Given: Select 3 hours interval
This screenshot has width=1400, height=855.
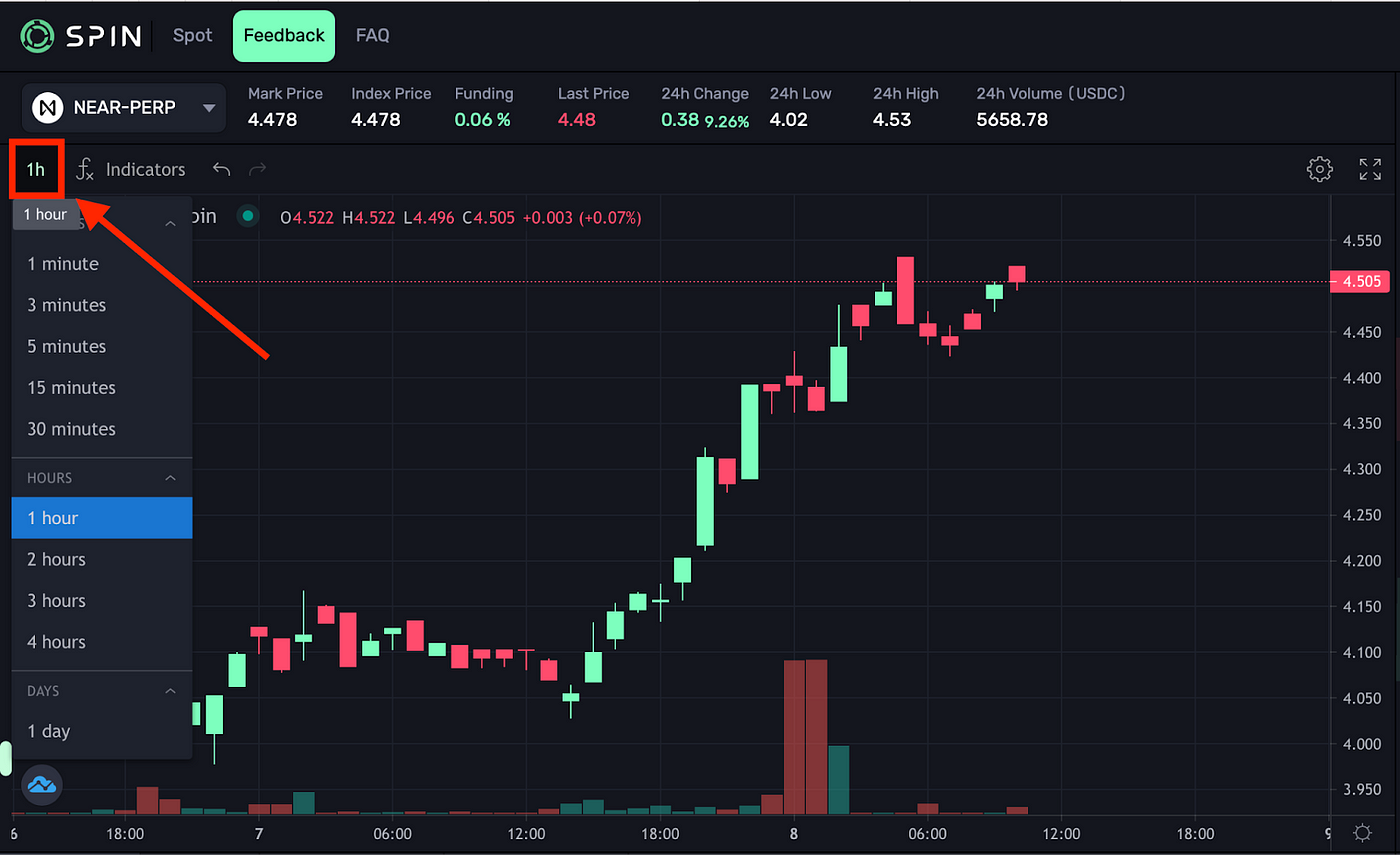Looking at the screenshot, I should [x=102, y=601].
